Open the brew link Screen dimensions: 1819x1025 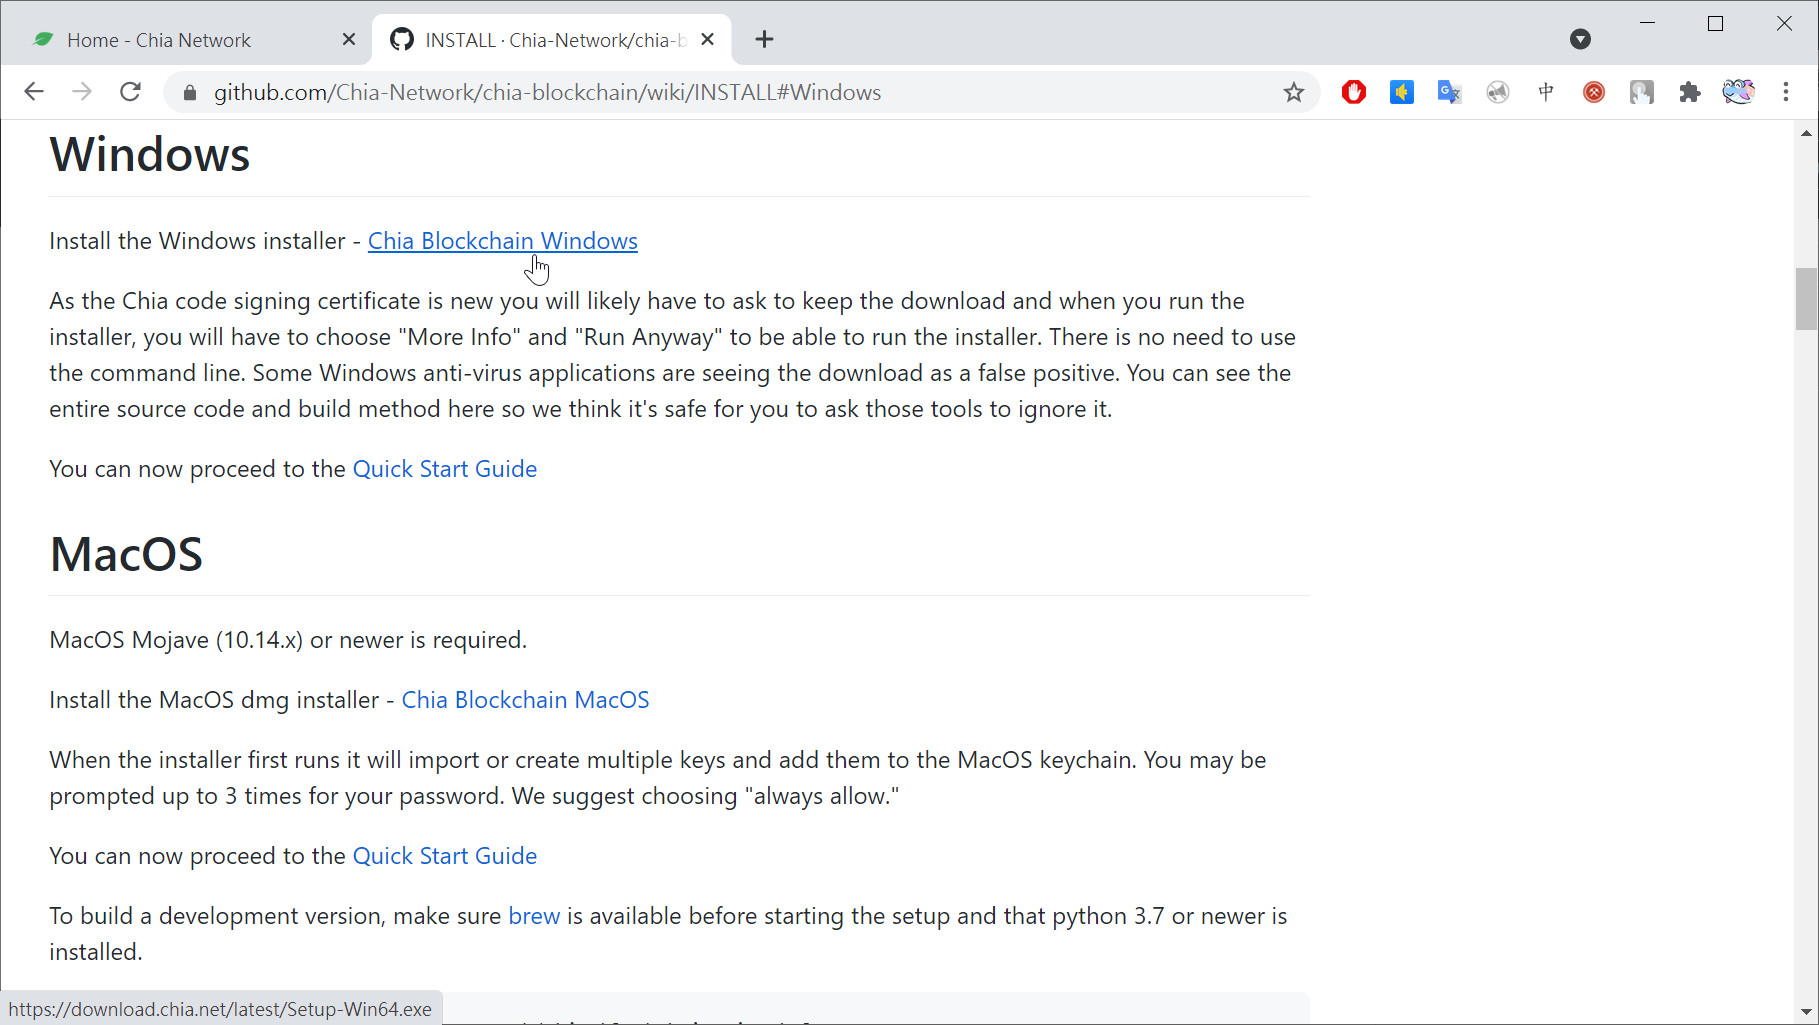[534, 916]
